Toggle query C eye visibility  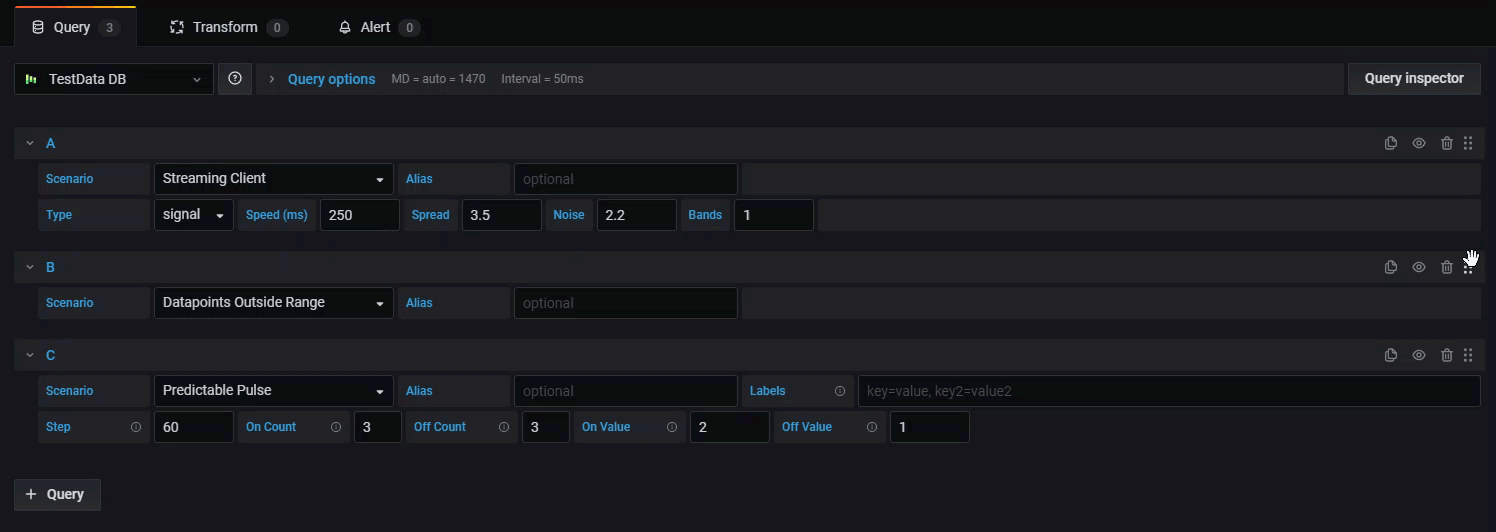pyautogui.click(x=1418, y=355)
